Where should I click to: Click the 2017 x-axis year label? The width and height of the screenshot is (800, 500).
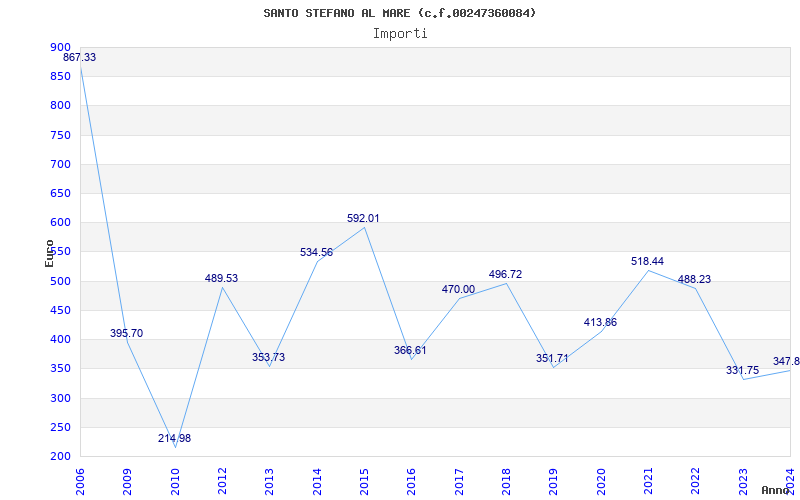(459, 482)
